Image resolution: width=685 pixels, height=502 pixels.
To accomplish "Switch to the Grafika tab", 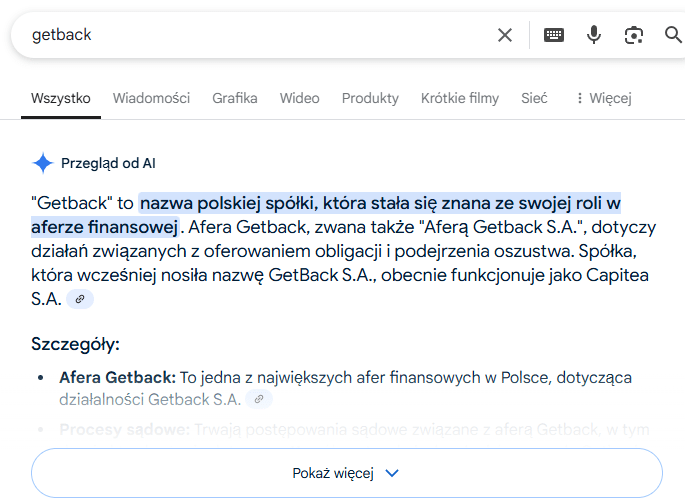I will point(235,98).
